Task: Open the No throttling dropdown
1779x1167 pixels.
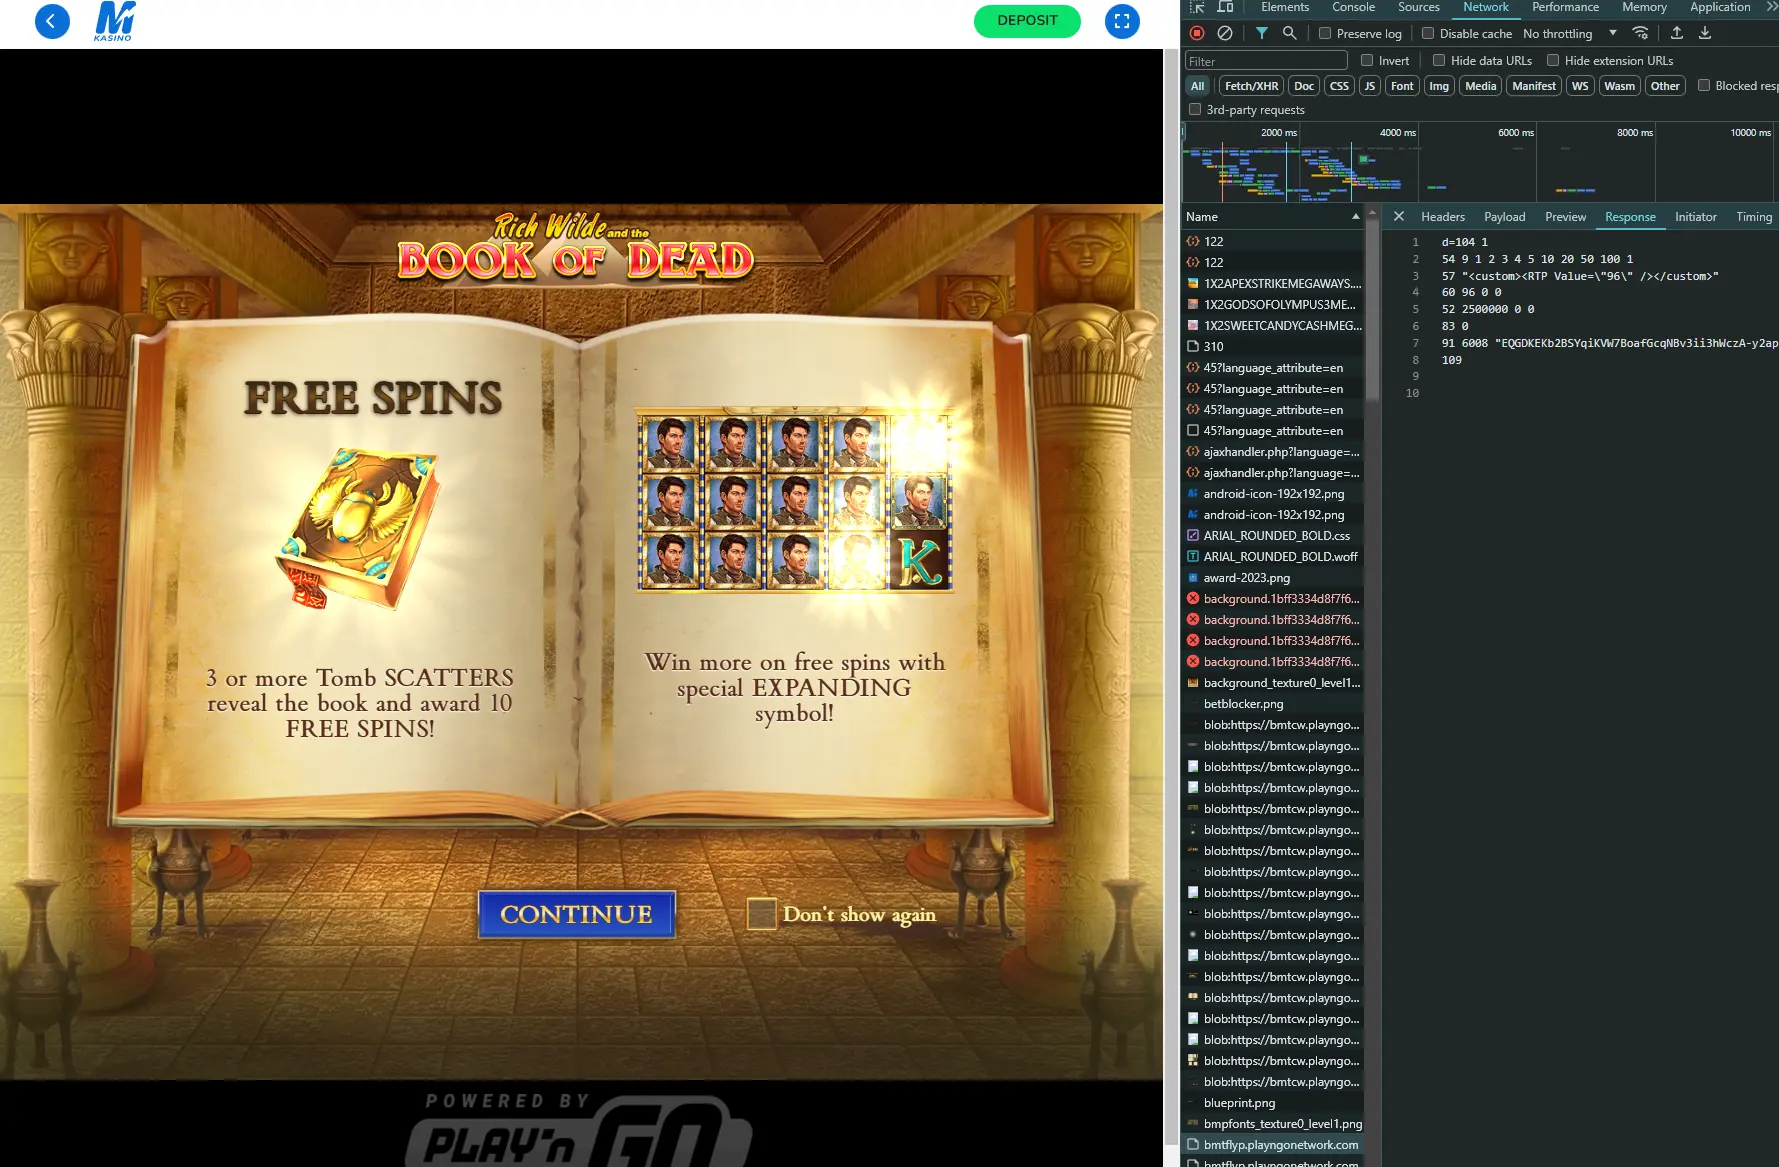Action: [x=1569, y=33]
